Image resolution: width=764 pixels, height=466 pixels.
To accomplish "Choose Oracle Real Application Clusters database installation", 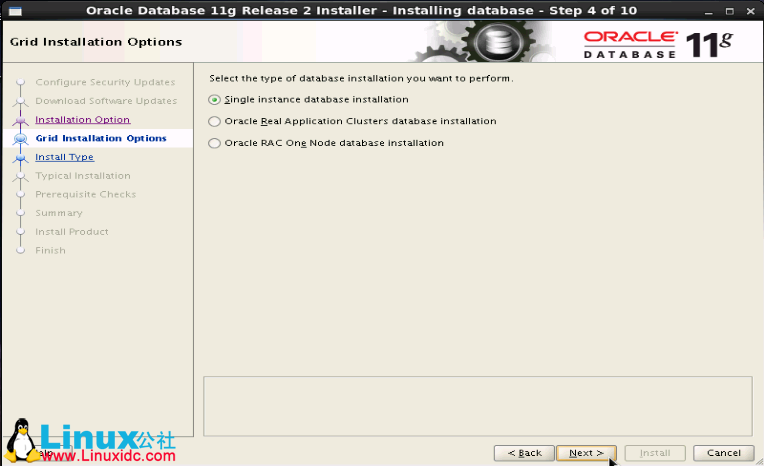I will click(214, 121).
